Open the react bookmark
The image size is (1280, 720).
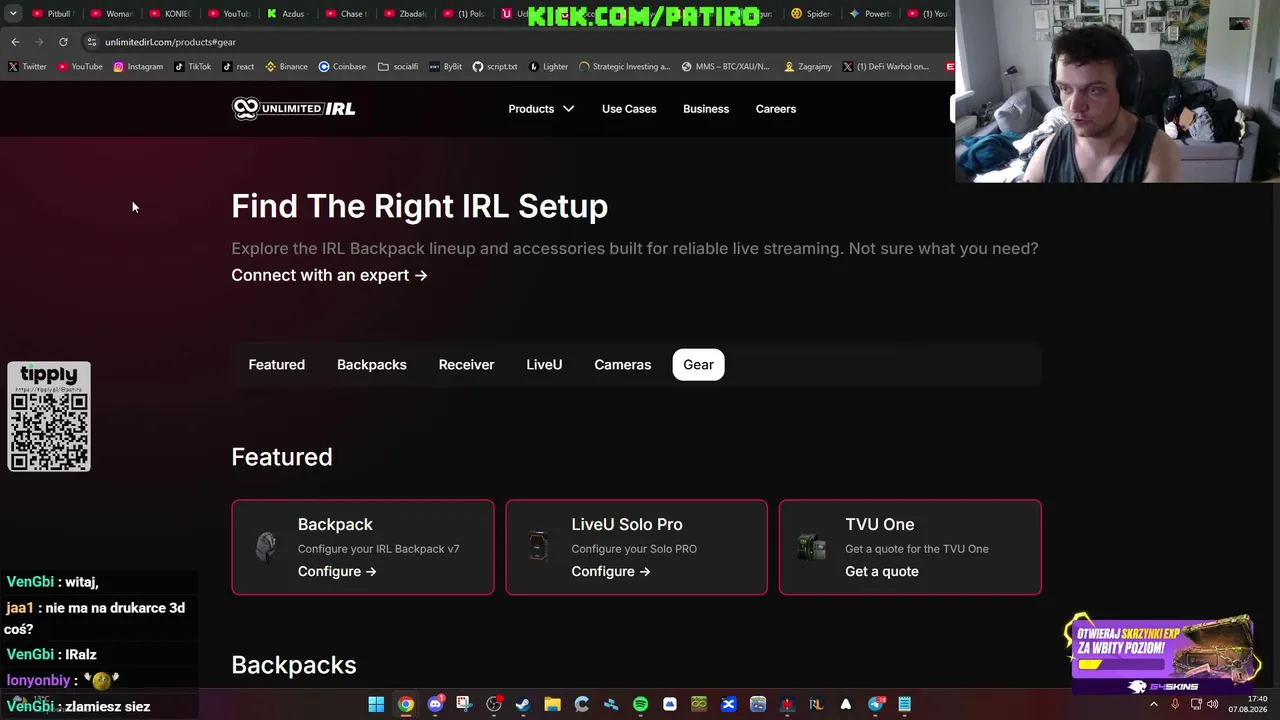coord(238,67)
